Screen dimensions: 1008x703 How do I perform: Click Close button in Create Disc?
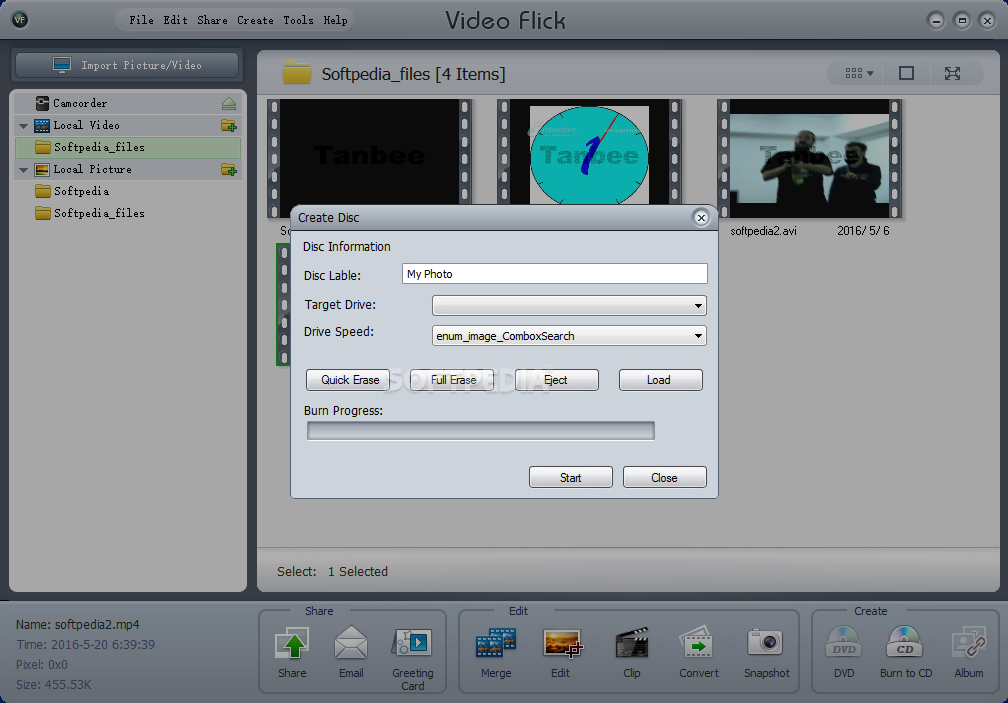665,477
